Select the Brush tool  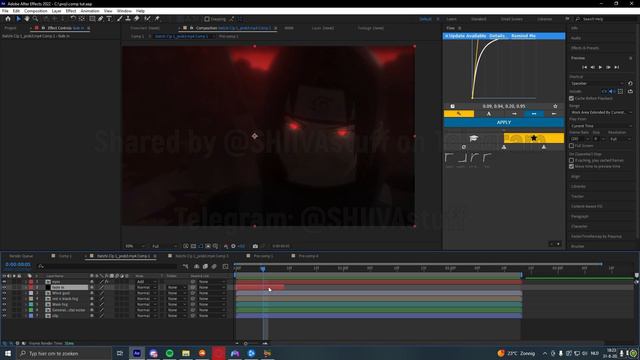[x=120, y=19]
